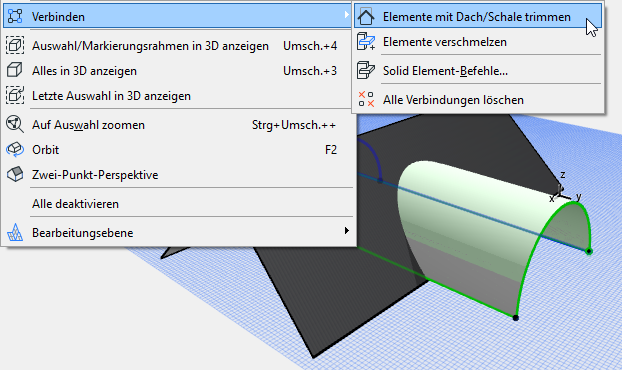This screenshot has width=622, height=370.
Task: Open Solid Element-Befehle dialog
Action: click(x=478, y=71)
